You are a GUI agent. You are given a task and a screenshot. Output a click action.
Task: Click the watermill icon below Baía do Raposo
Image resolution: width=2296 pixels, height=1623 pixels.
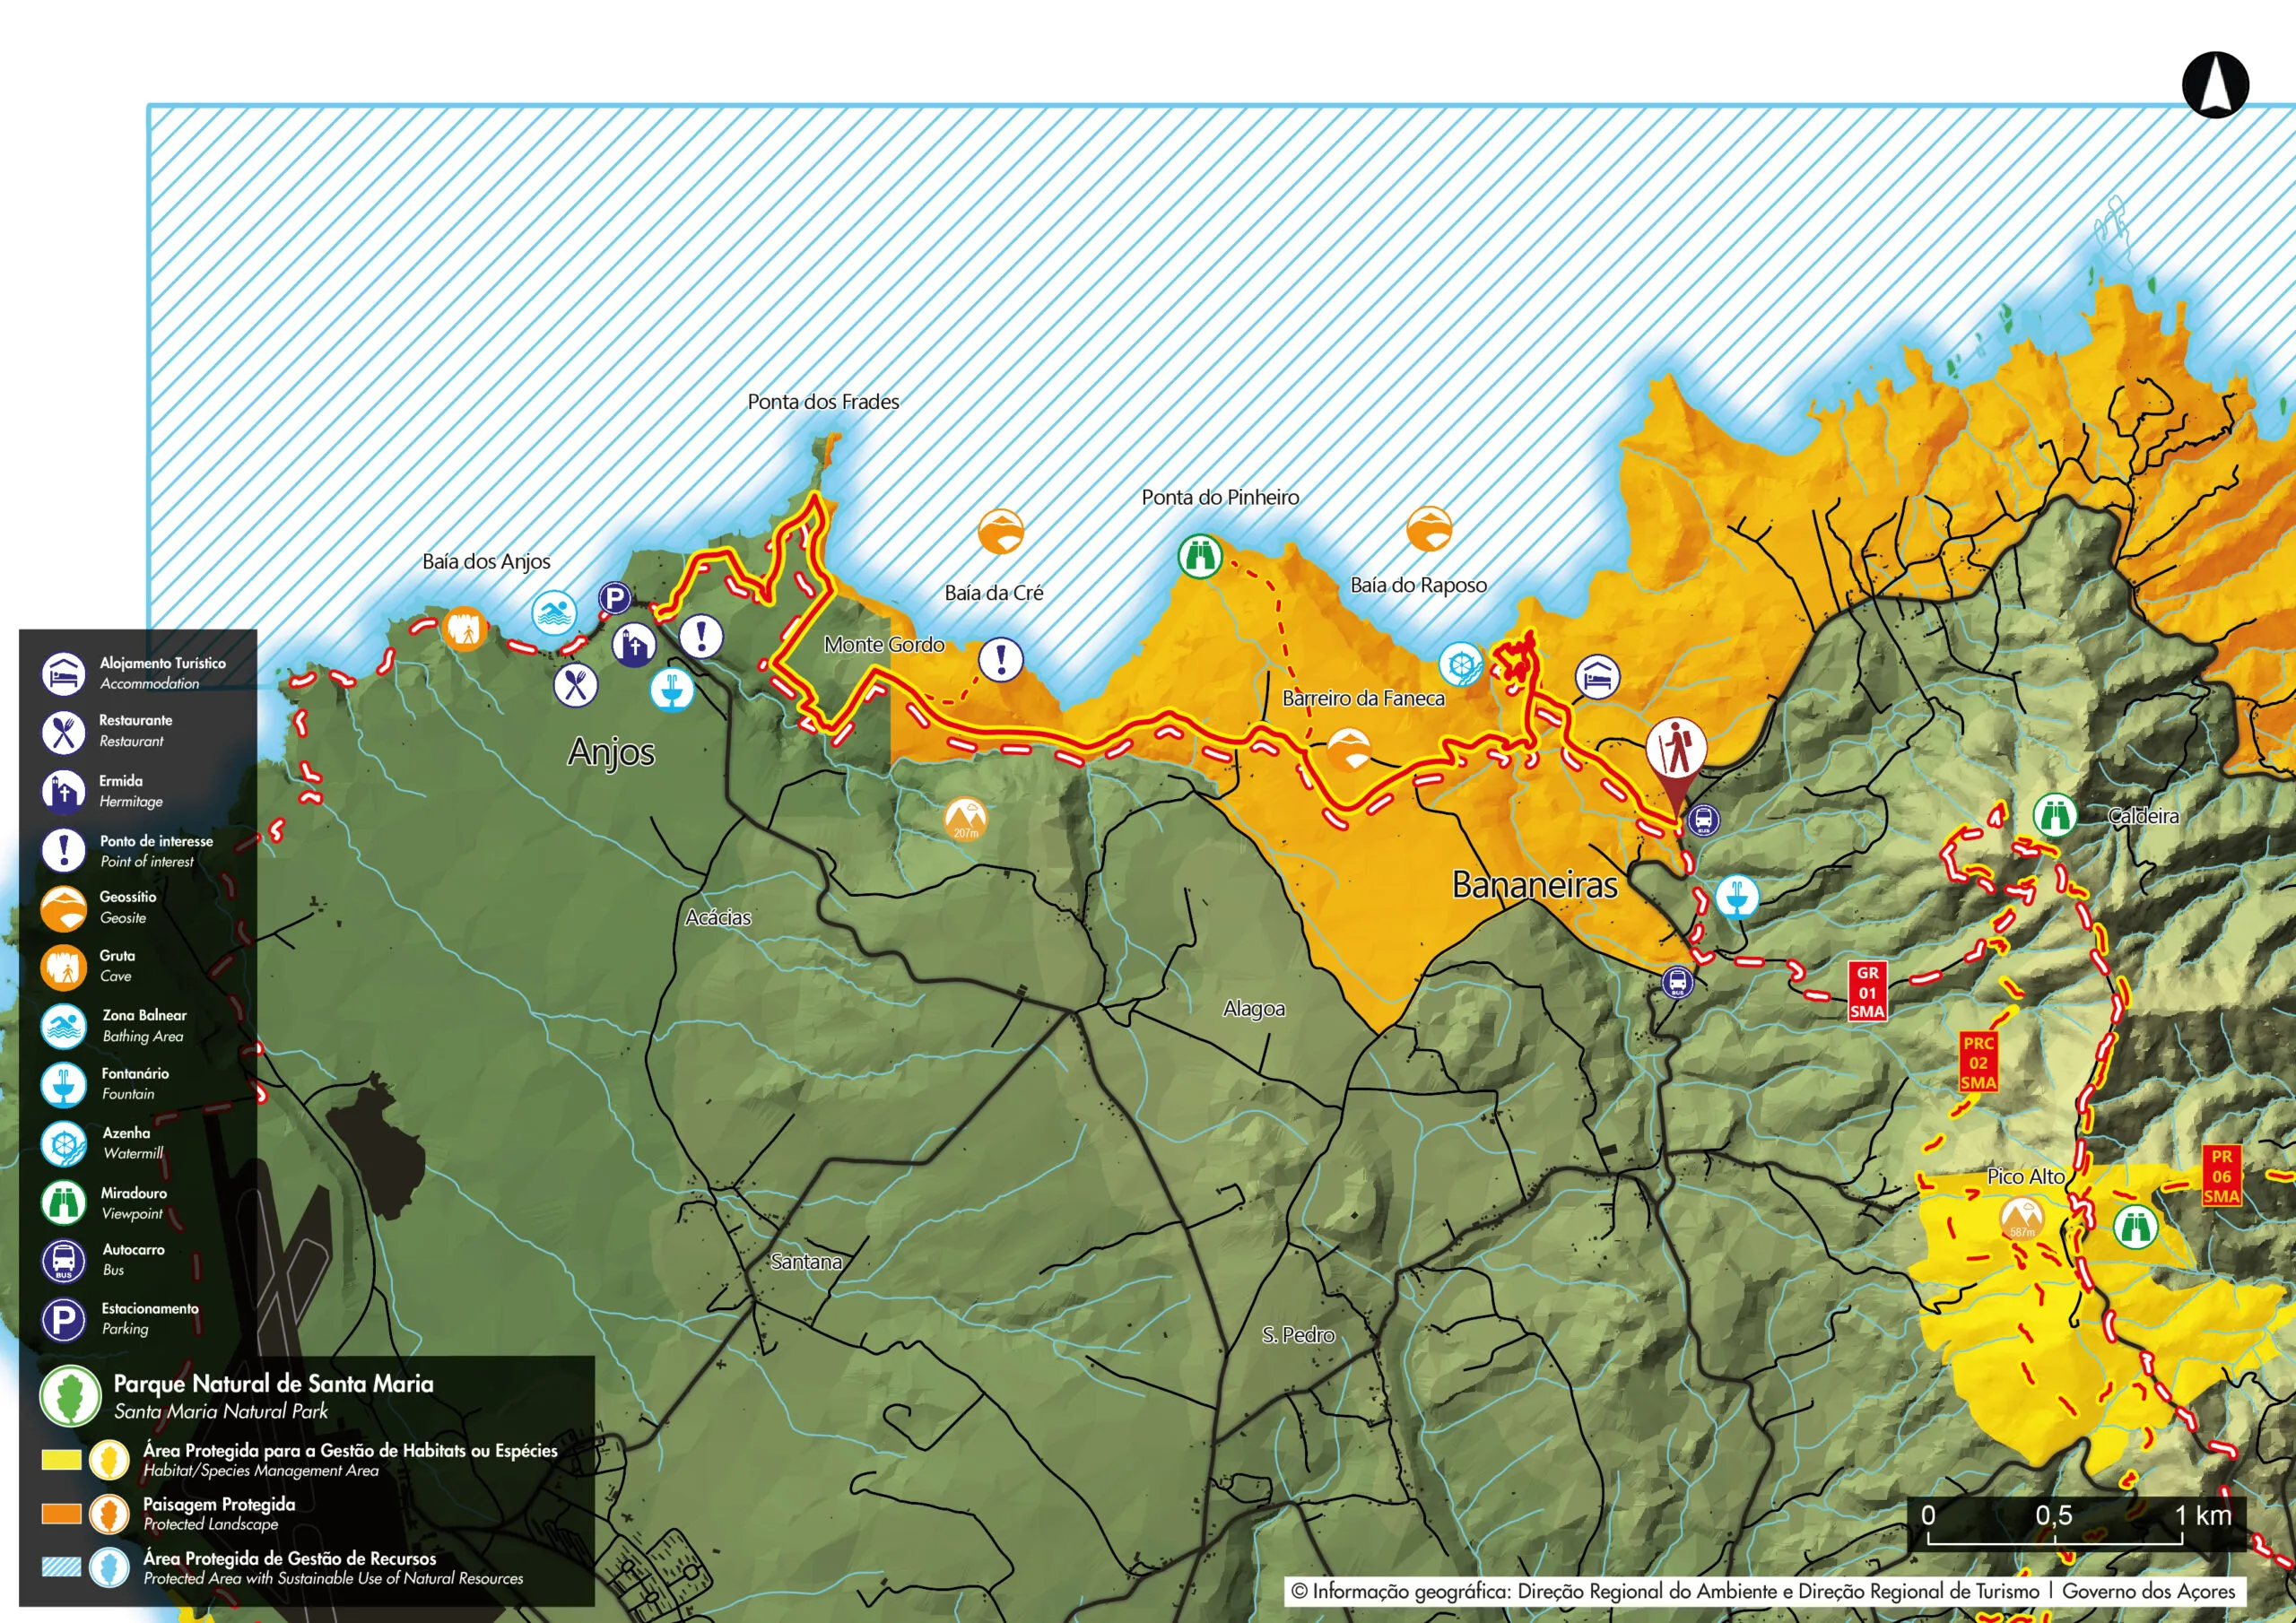(x=1461, y=664)
